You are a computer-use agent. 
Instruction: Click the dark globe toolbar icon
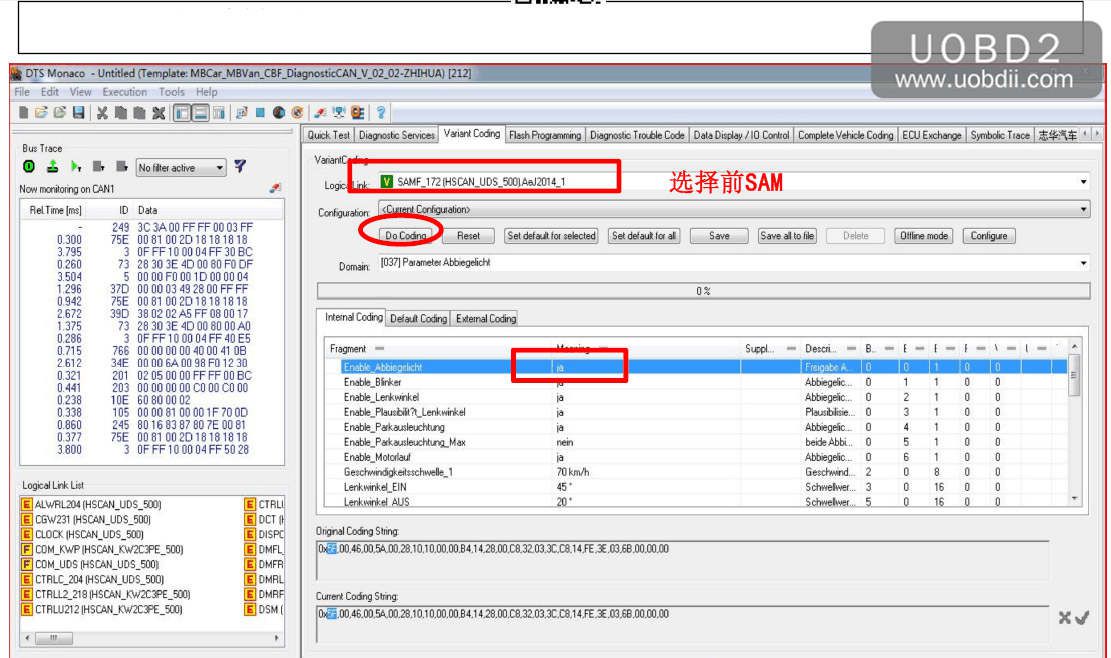pyautogui.click(x=279, y=113)
